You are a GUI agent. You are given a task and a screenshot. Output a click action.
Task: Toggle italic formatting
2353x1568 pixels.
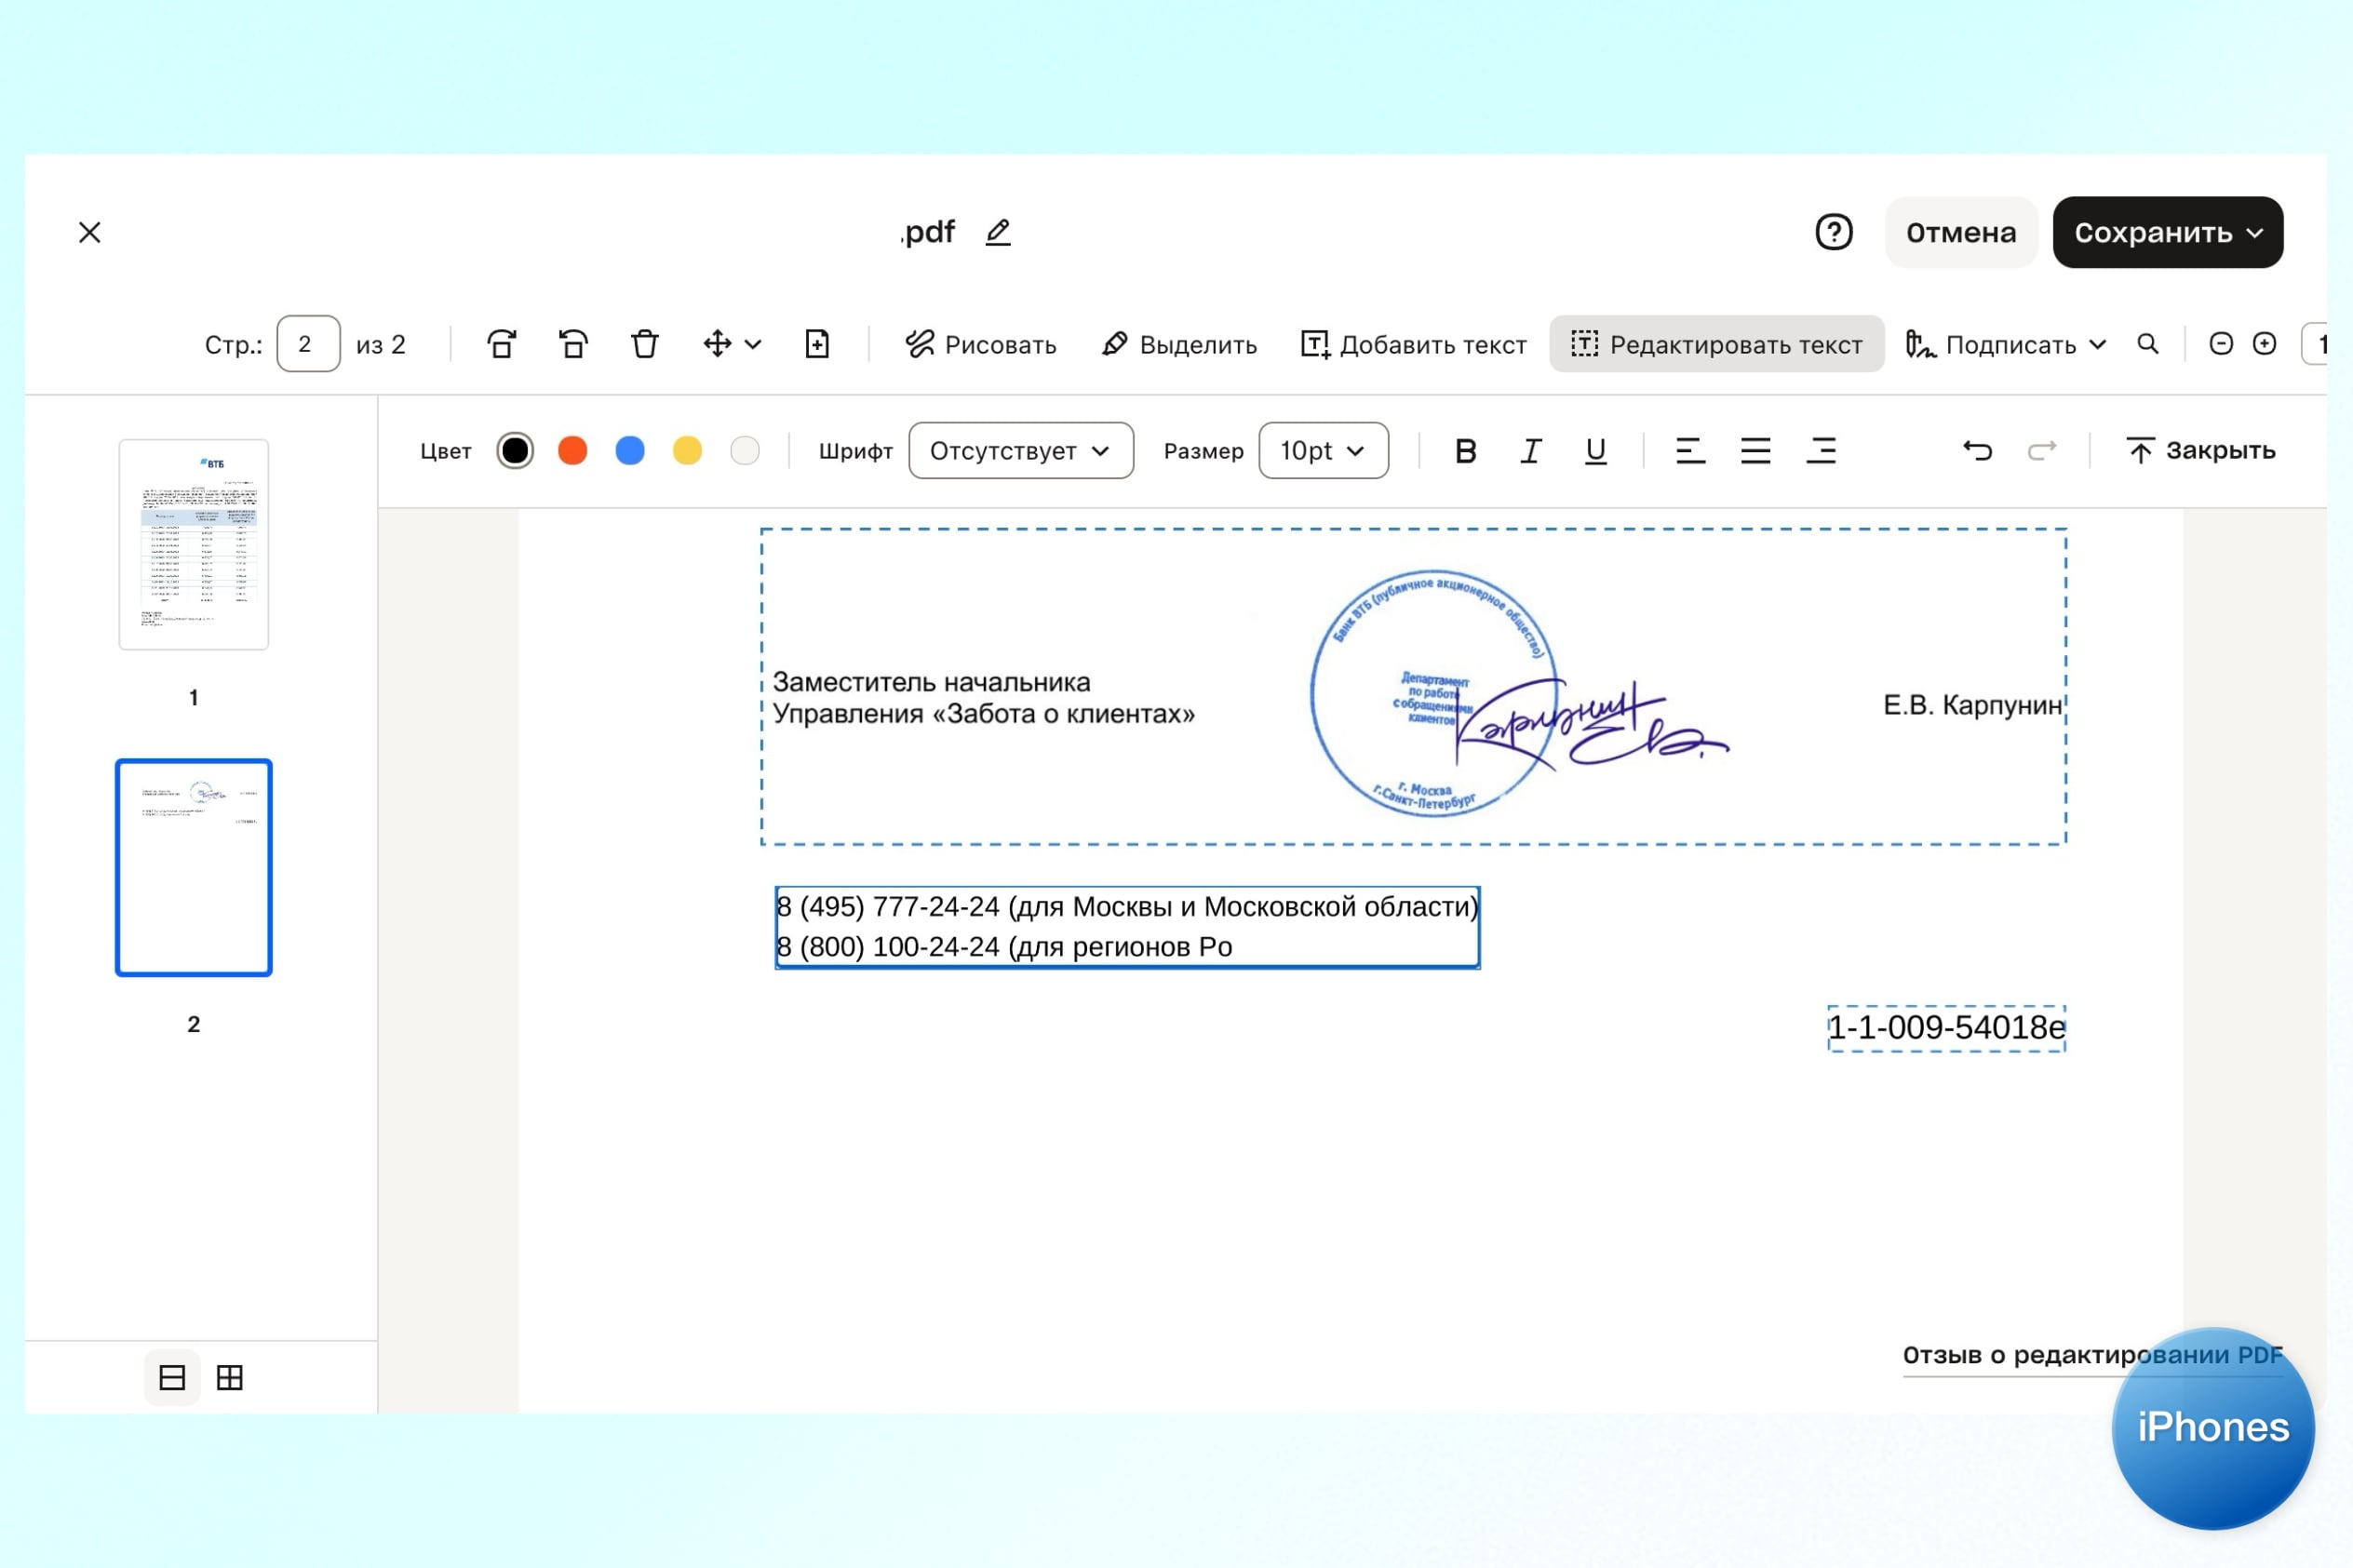coord(1530,451)
